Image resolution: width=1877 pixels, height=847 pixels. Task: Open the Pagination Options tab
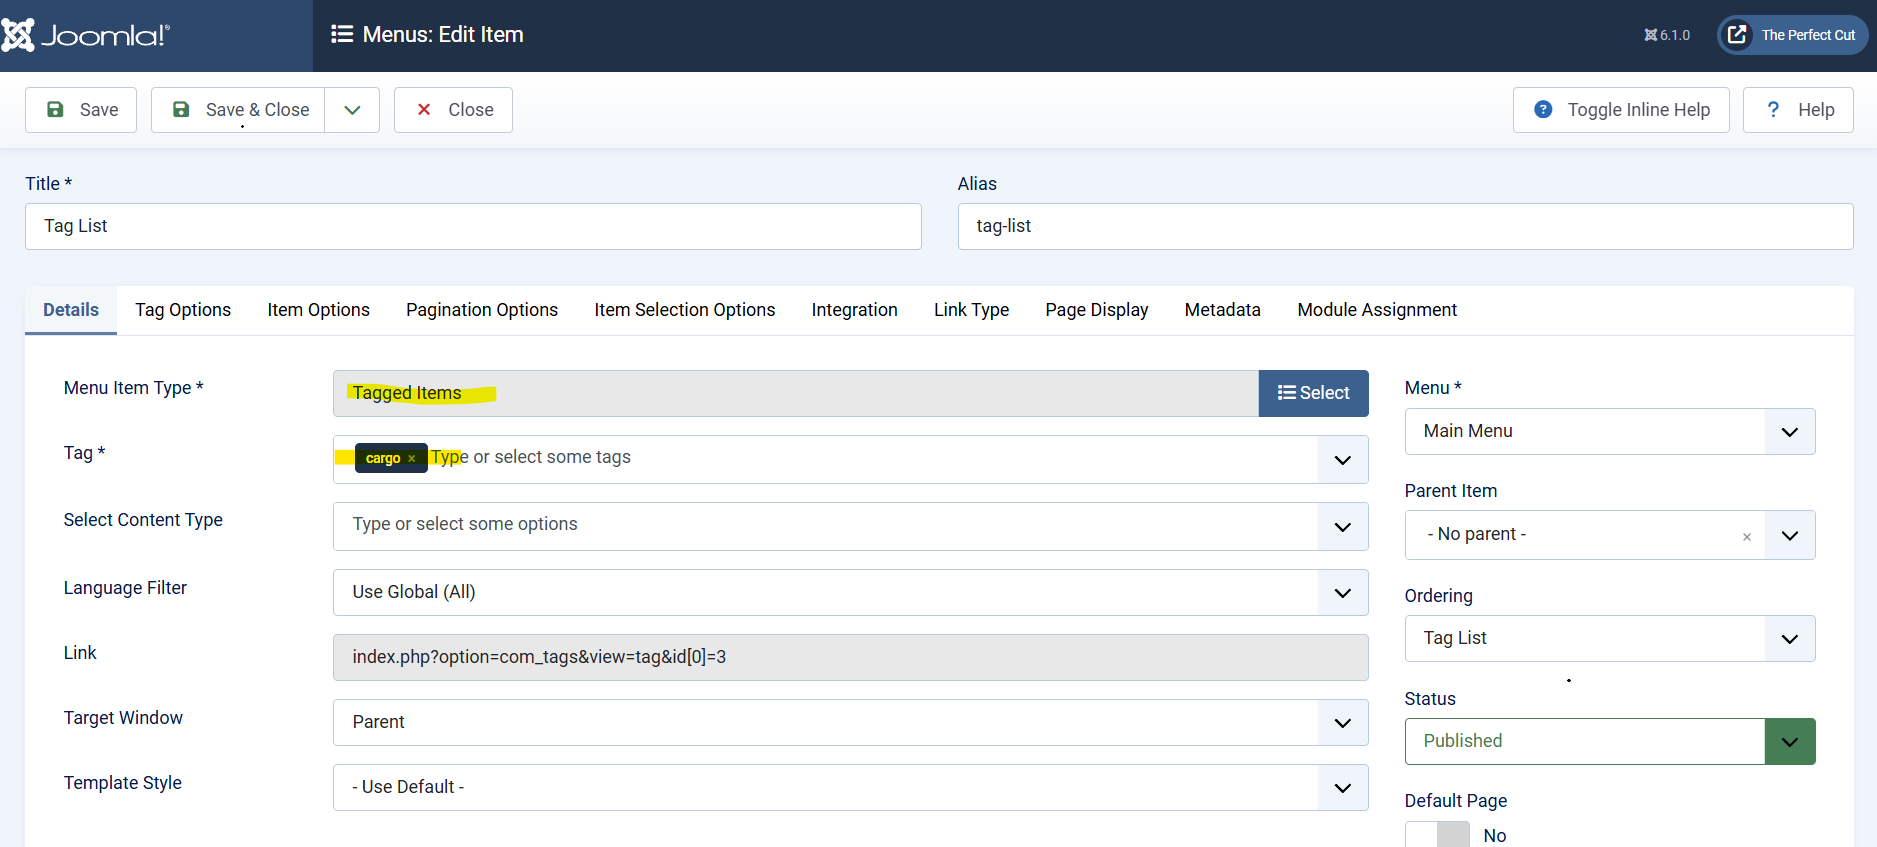(x=482, y=310)
